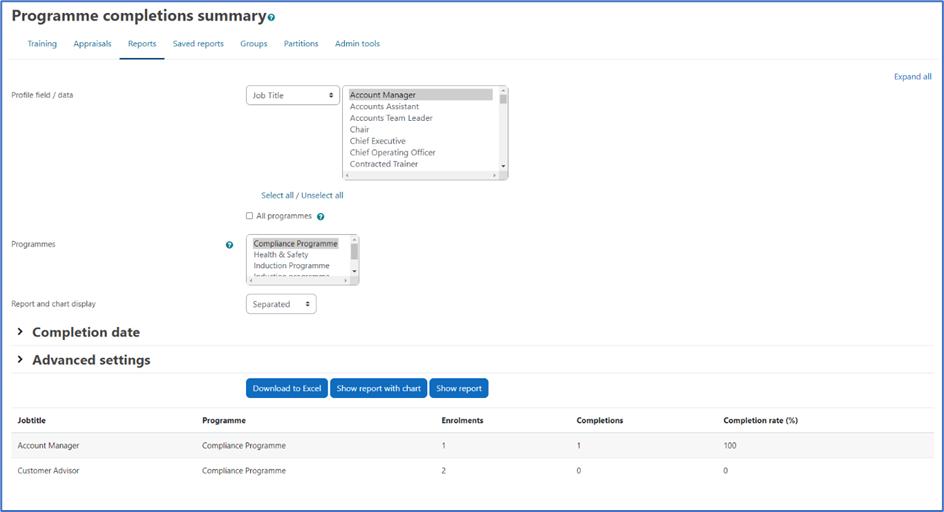Viewport: 944px width, 512px height.
Task: Click the Programme column header
Action: pyautogui.click(x=224, y=420)
